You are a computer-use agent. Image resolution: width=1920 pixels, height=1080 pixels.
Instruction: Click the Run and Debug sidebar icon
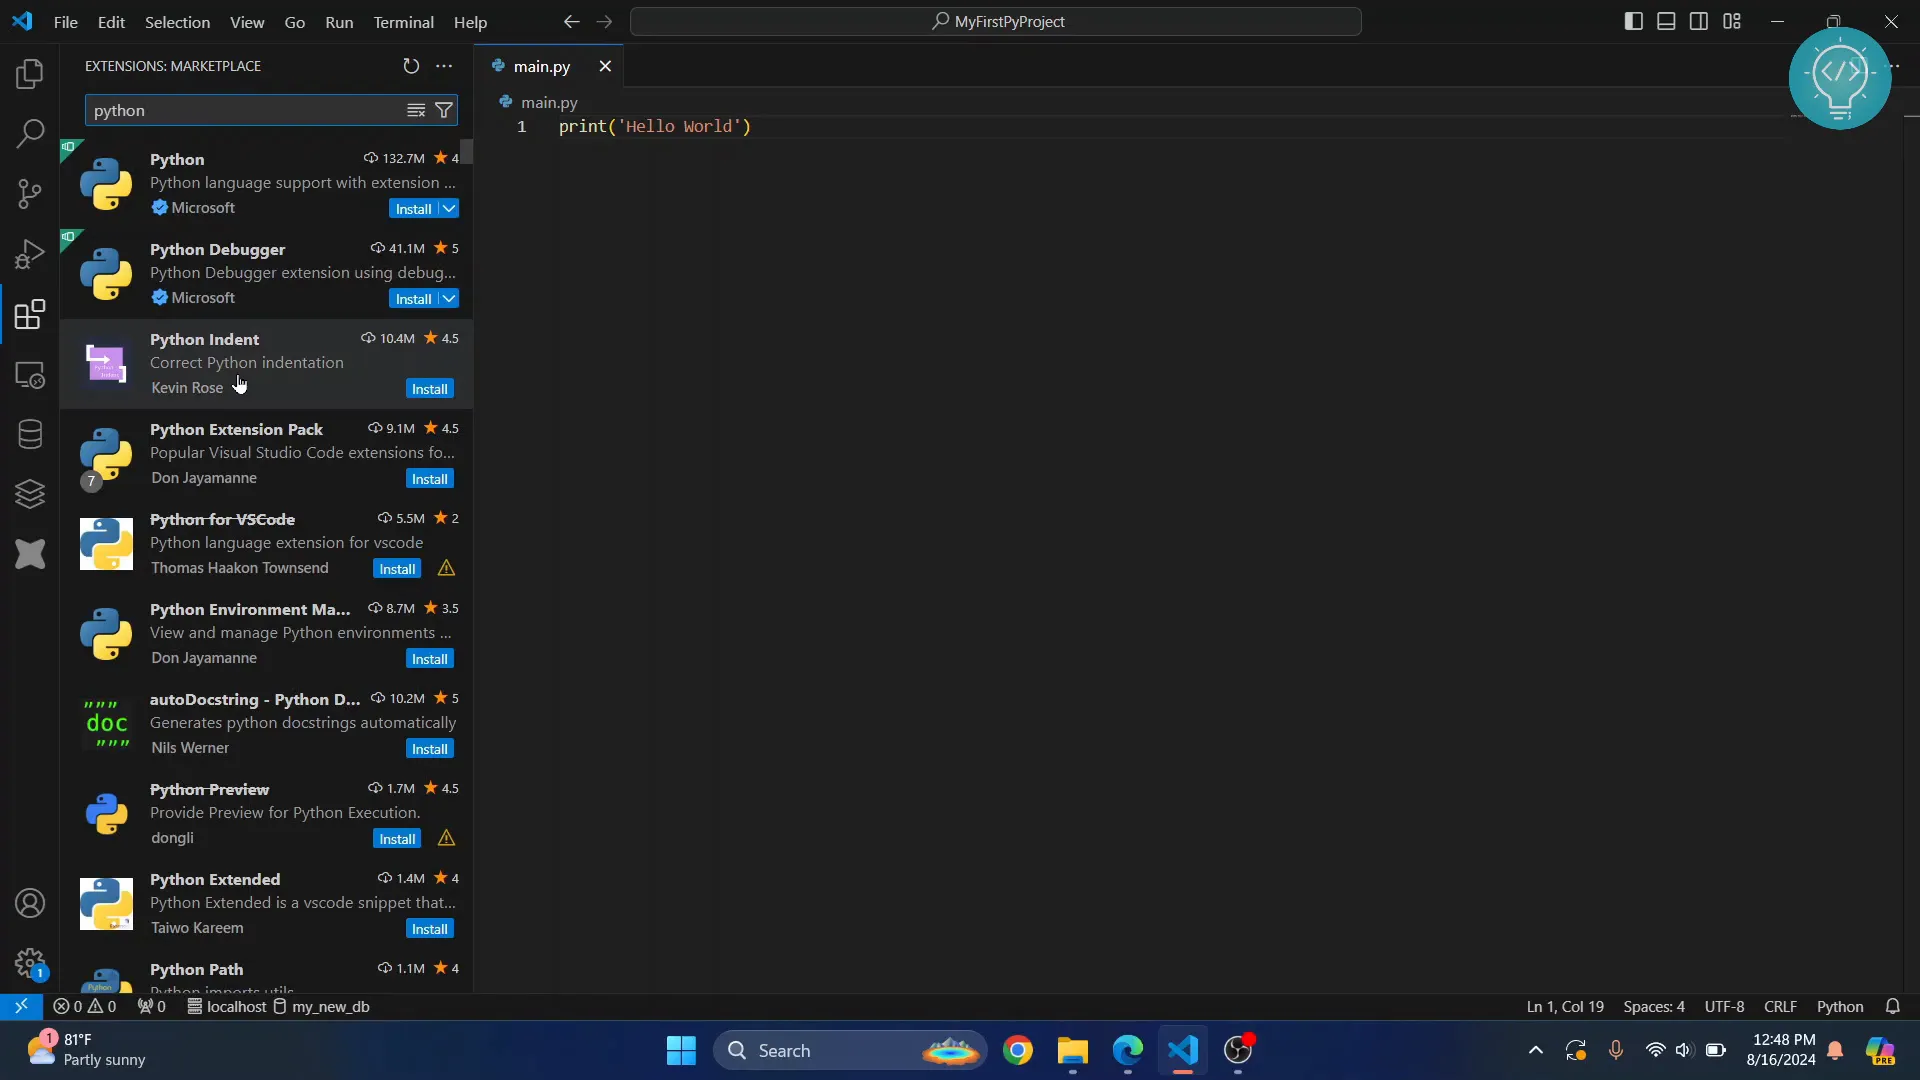(x=29, y=253)
